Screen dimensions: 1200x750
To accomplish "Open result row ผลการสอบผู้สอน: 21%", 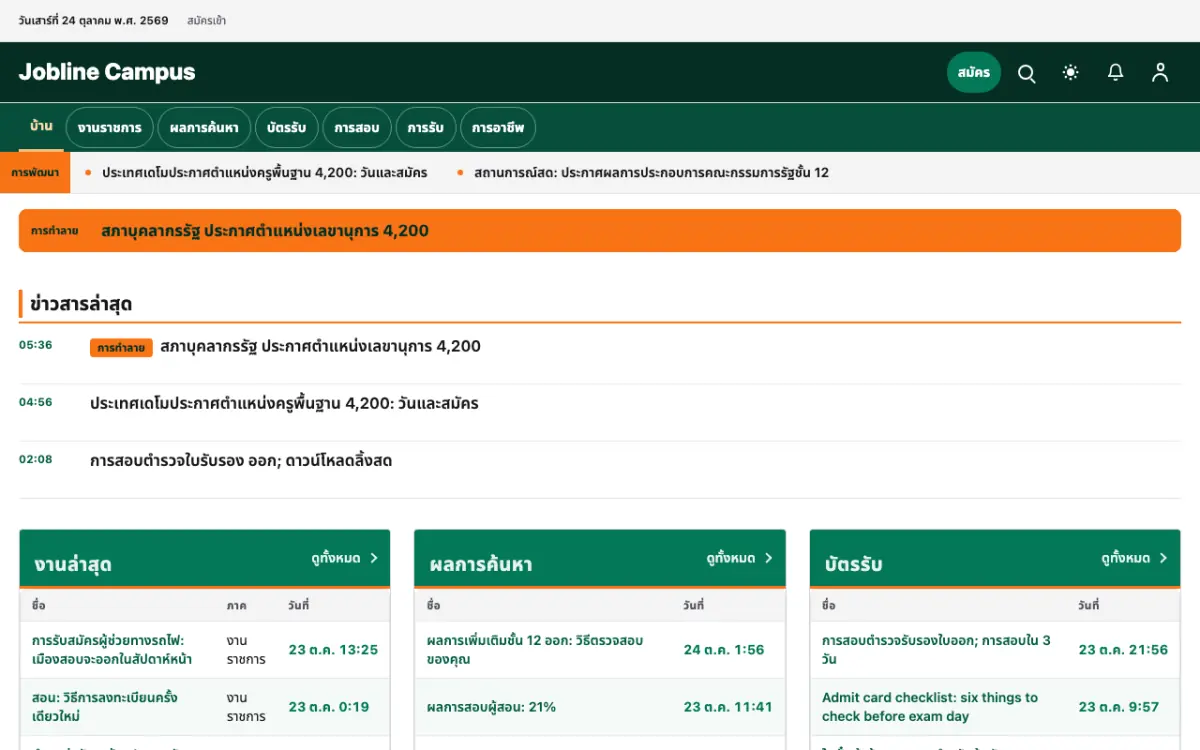I will pyautogui.click(x=491, y=707).
